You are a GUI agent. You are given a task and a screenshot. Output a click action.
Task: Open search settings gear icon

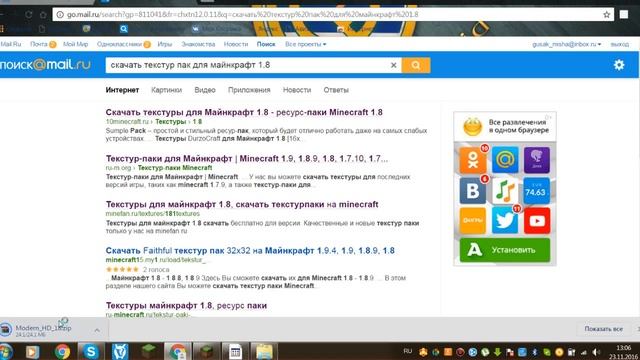point(619,64)
